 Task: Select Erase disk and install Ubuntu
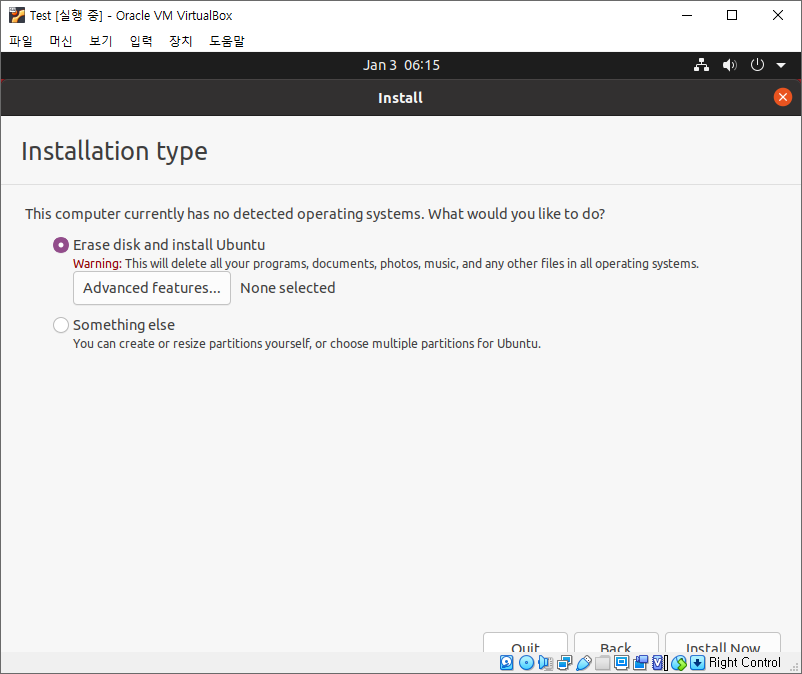point(61,245)
